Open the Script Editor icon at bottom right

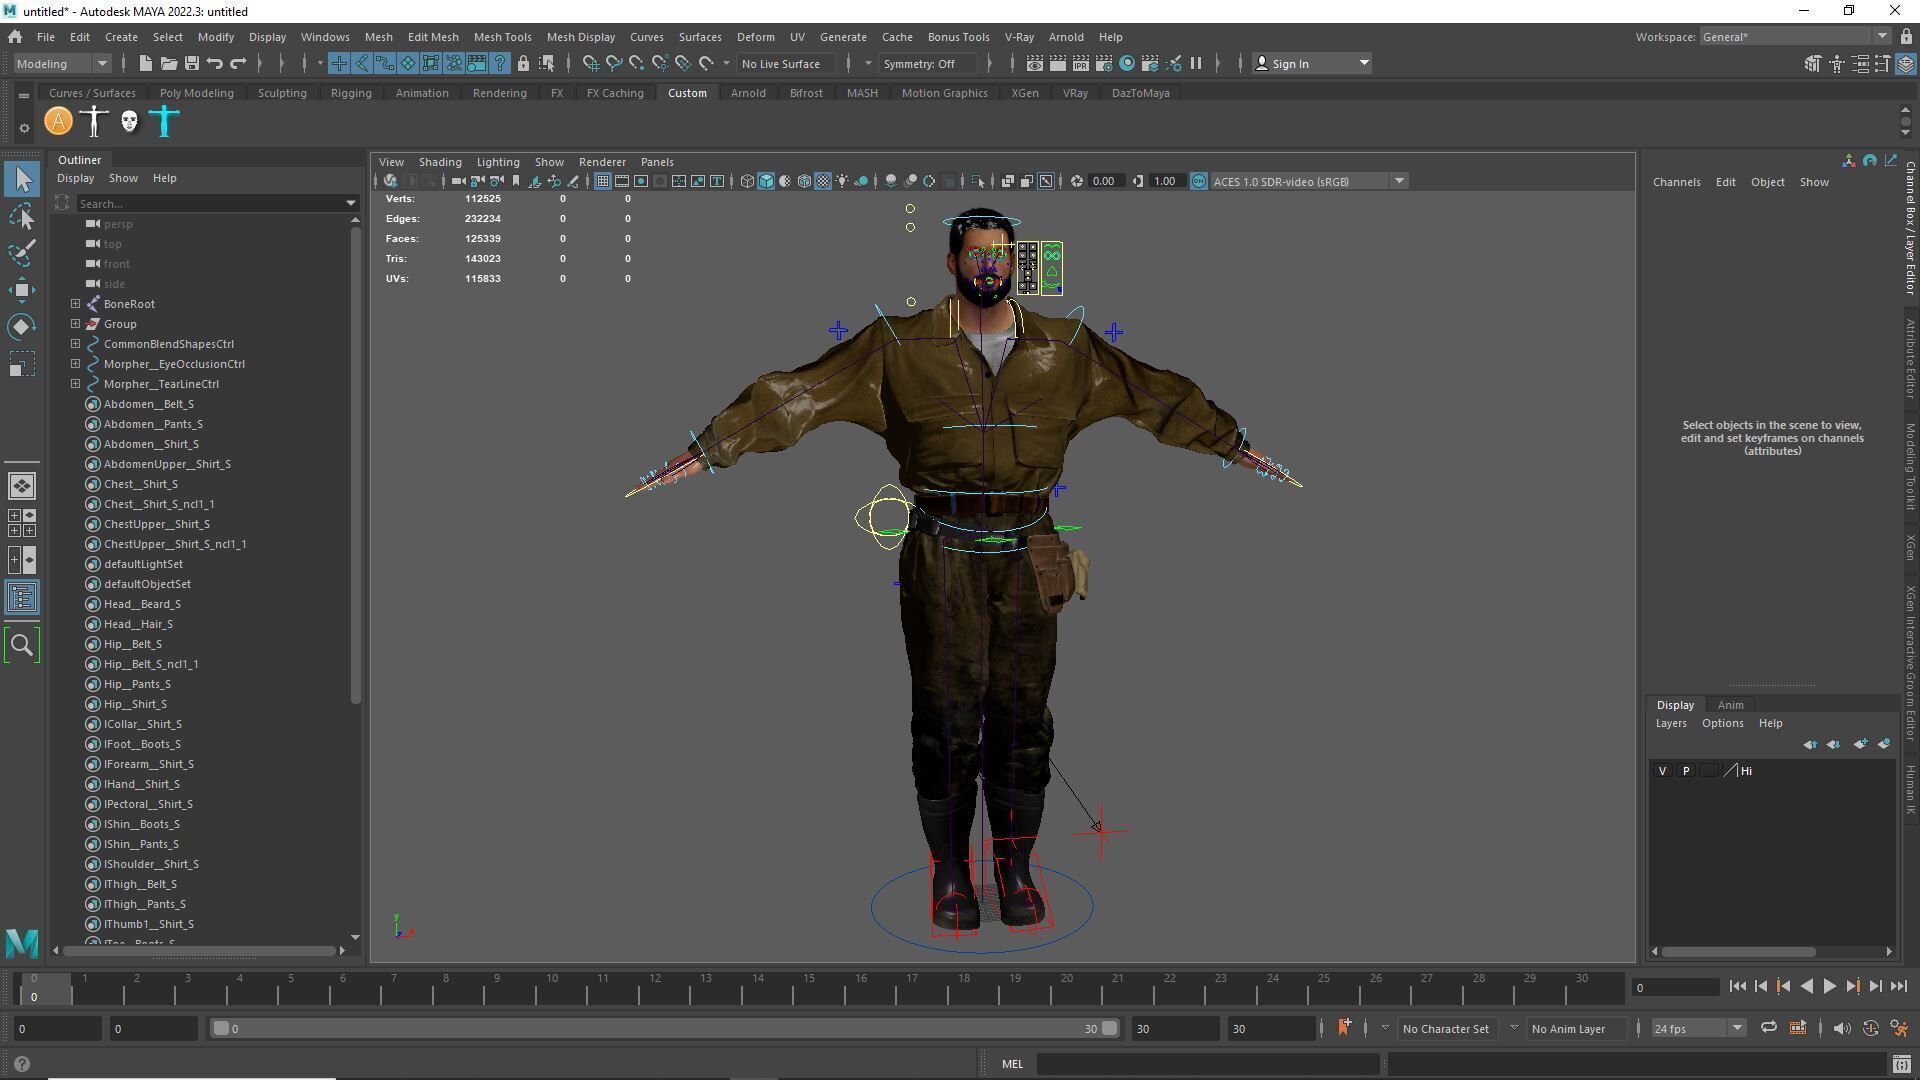1901,1065
